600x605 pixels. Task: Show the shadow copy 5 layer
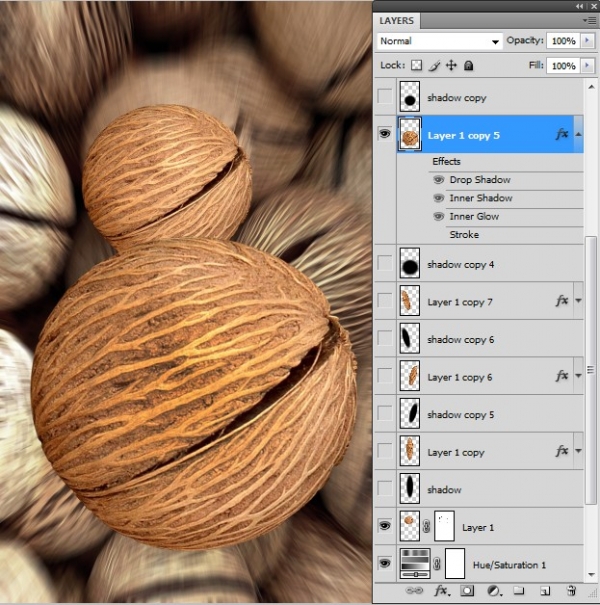(x=385, y=413)
